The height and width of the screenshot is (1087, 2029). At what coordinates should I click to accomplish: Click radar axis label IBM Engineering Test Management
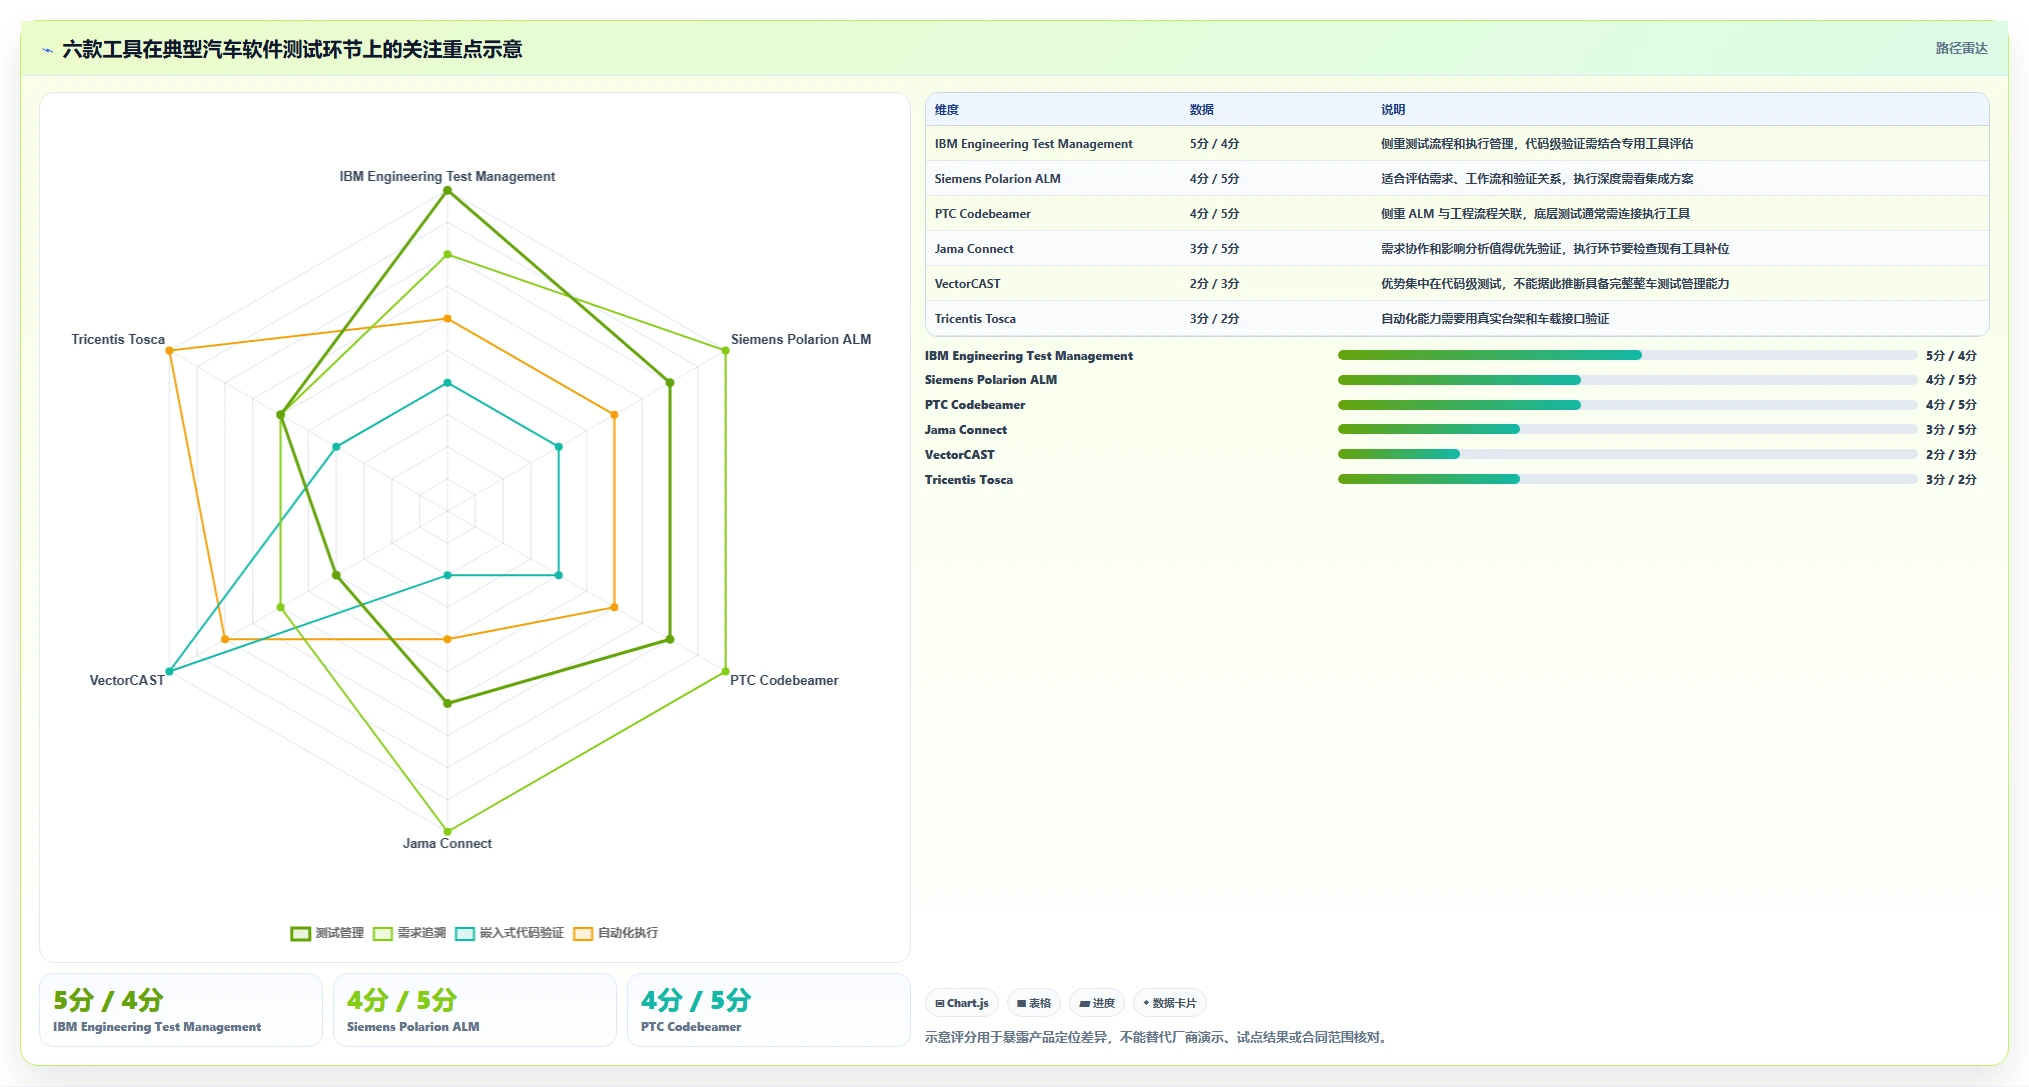click(x=447, y=176)
